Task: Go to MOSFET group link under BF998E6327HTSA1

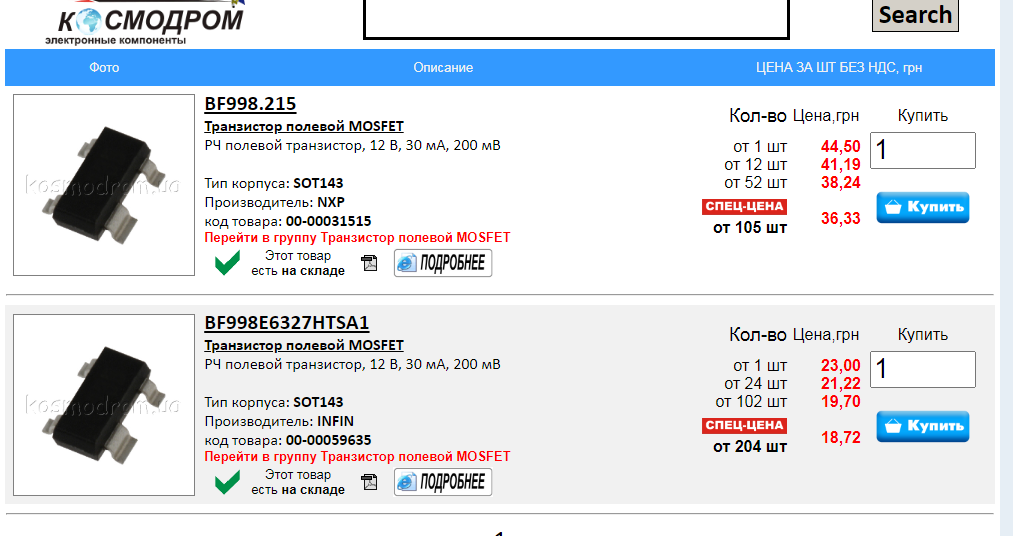Action: (357, 456)
